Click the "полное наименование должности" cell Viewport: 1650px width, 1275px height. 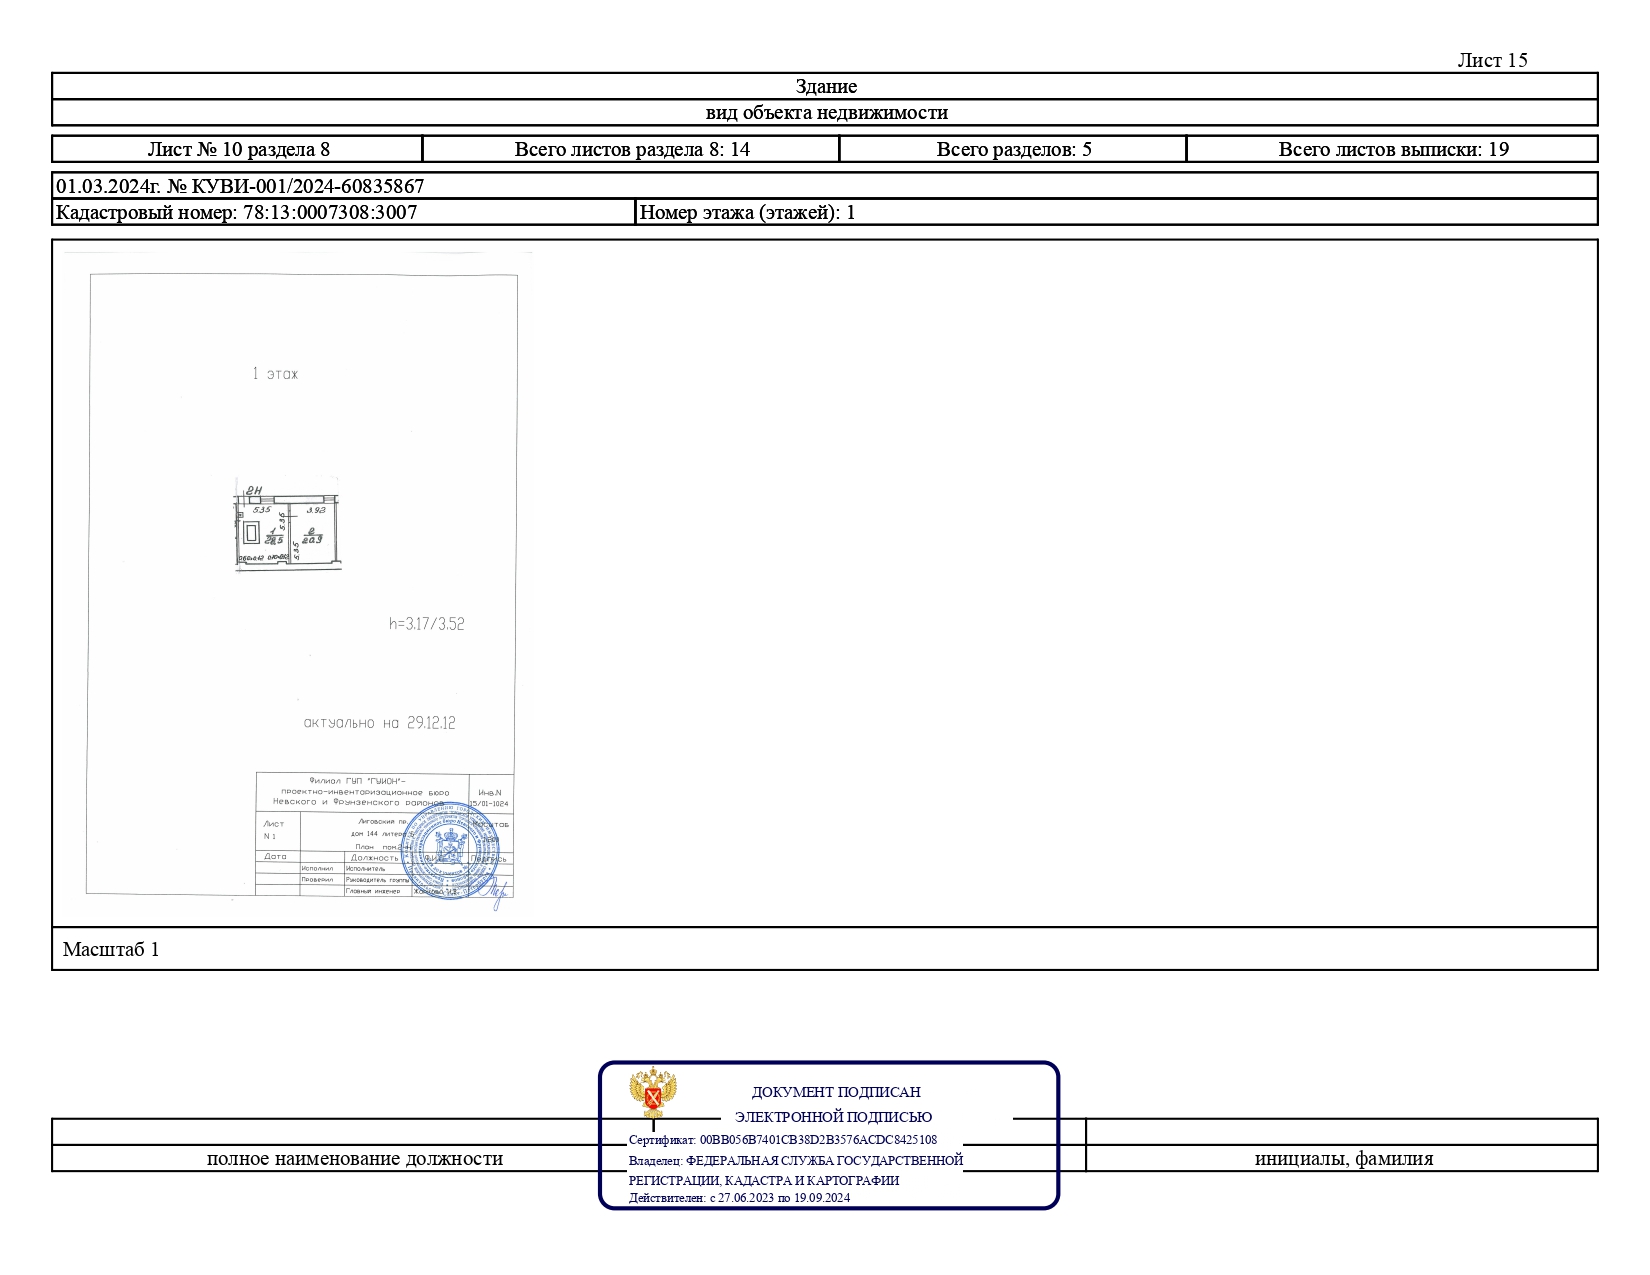click(354, 1159)
